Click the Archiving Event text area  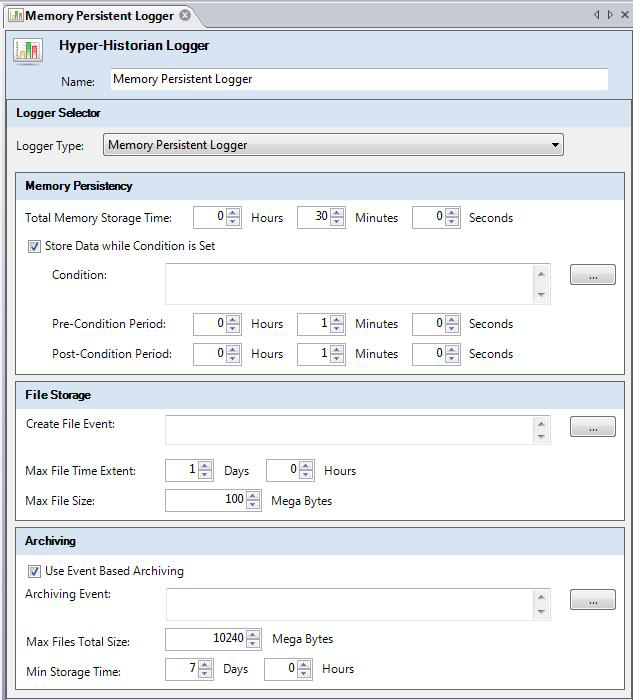pos(350,604)
